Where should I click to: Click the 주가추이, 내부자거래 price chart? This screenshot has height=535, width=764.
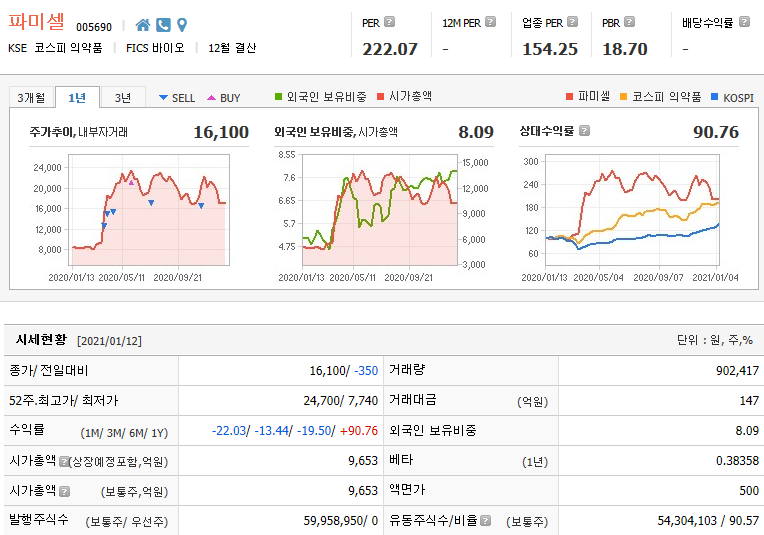click(x=149, y=210)
